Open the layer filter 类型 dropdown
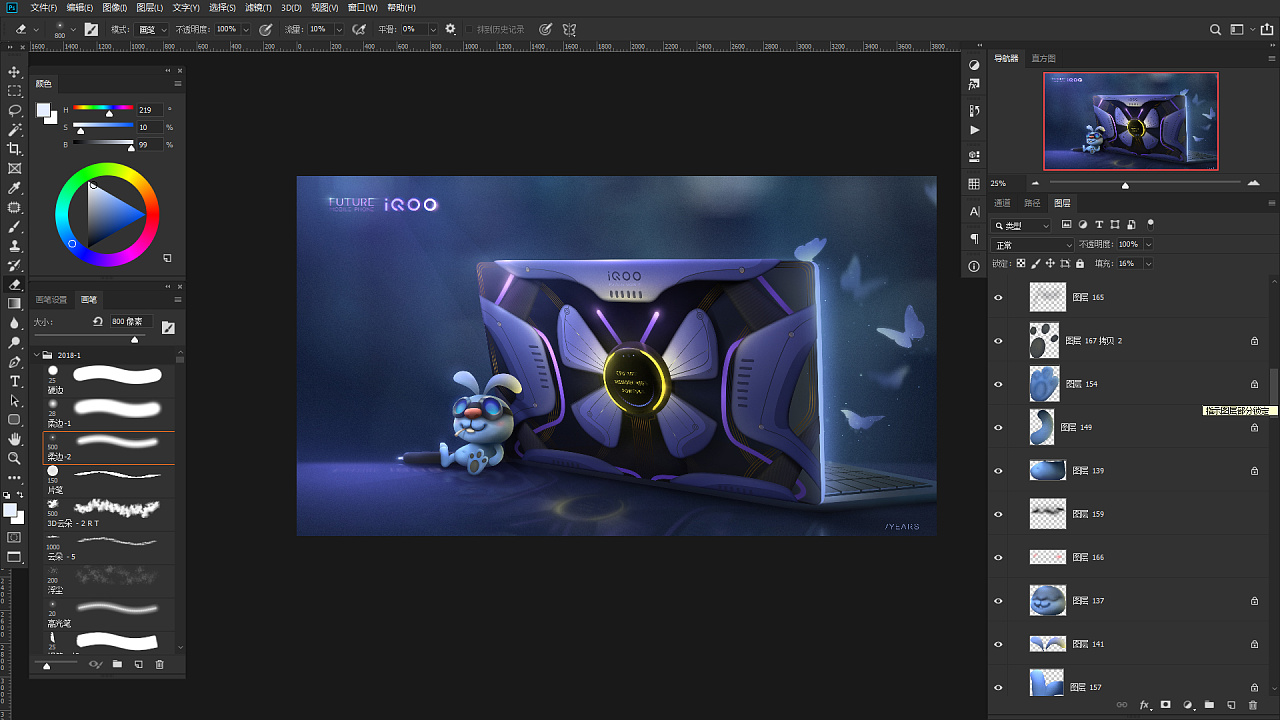 coord(1021,225)
